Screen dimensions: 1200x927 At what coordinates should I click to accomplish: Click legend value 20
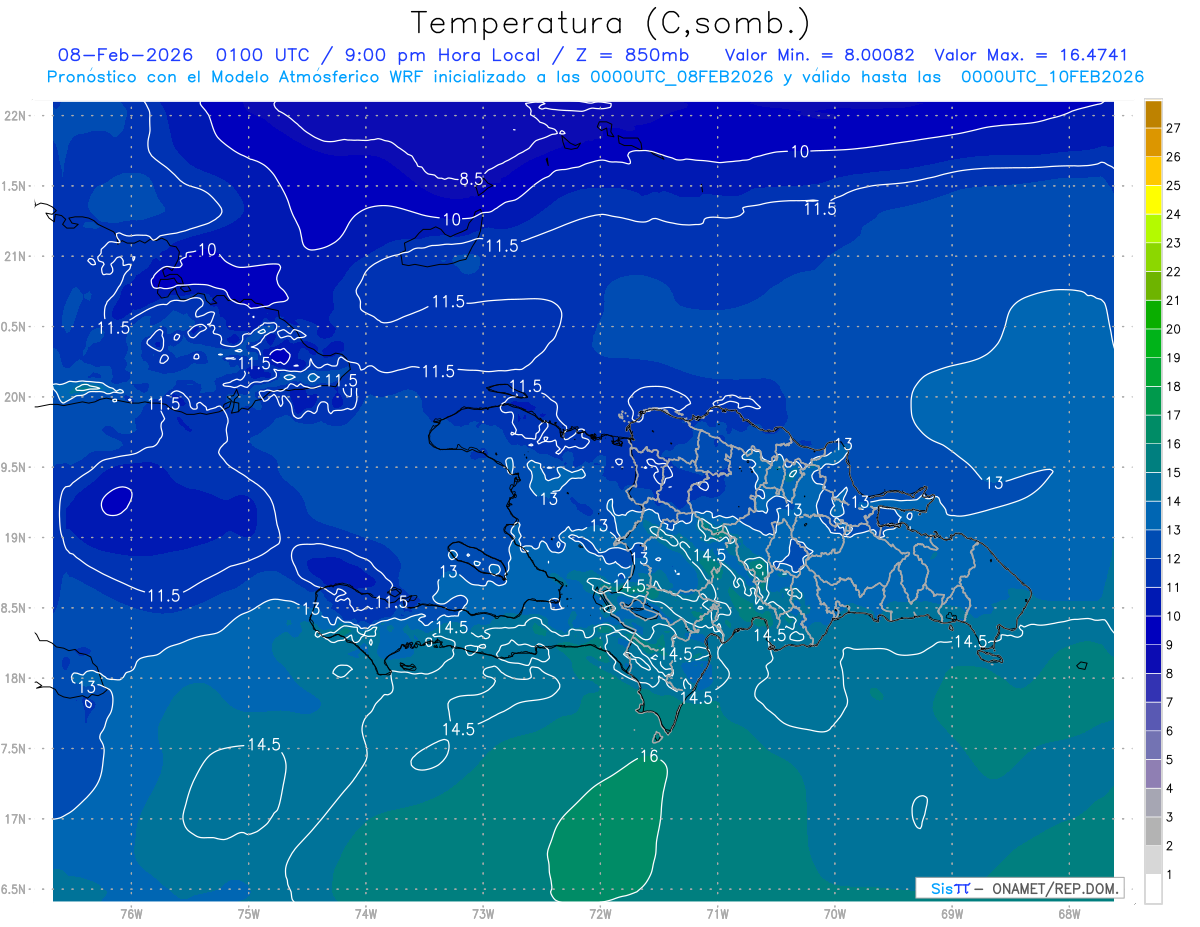(1173, 329)
